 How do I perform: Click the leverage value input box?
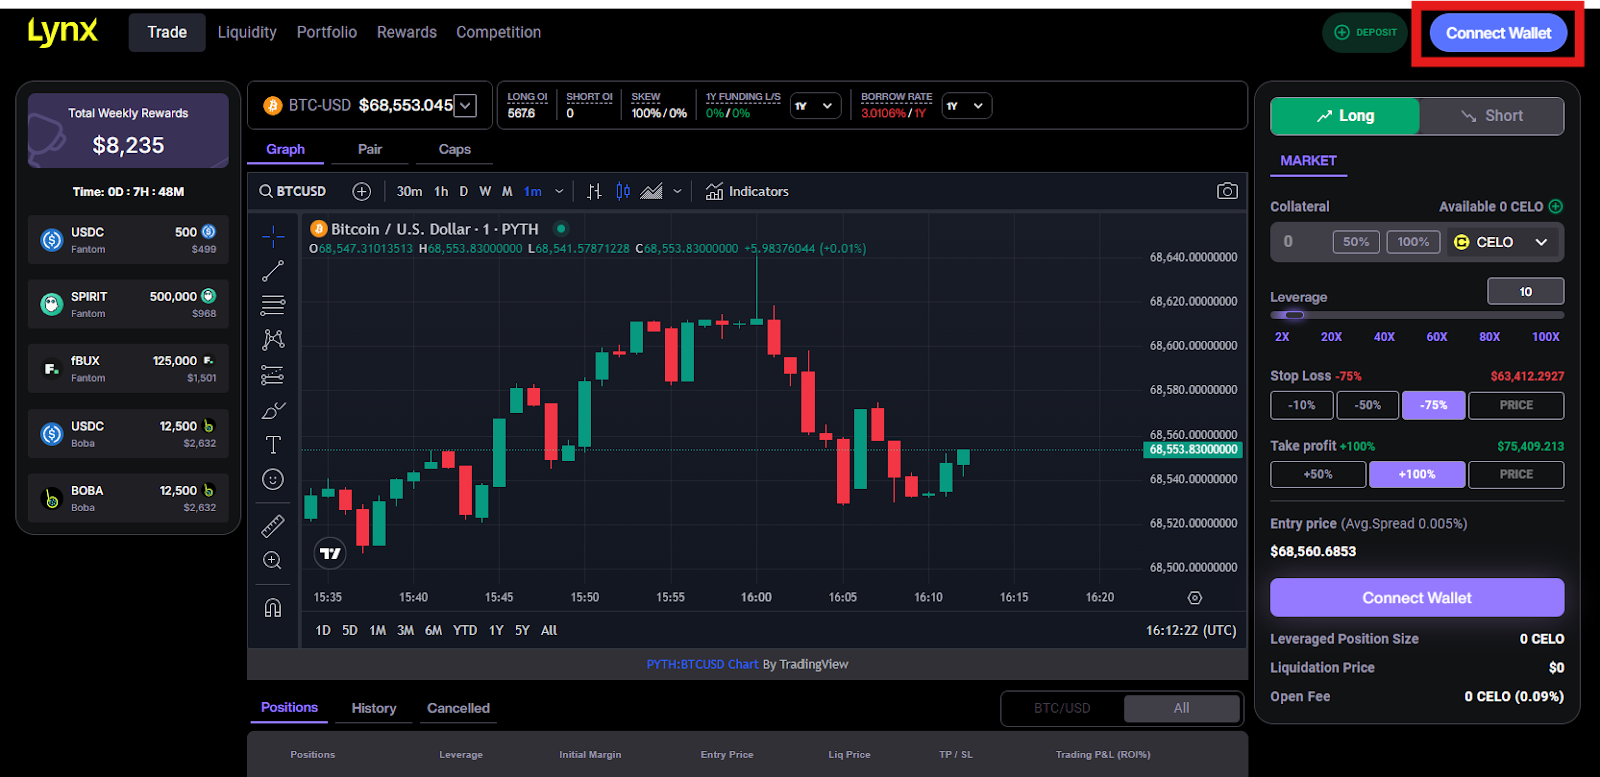coord(1526,291)
